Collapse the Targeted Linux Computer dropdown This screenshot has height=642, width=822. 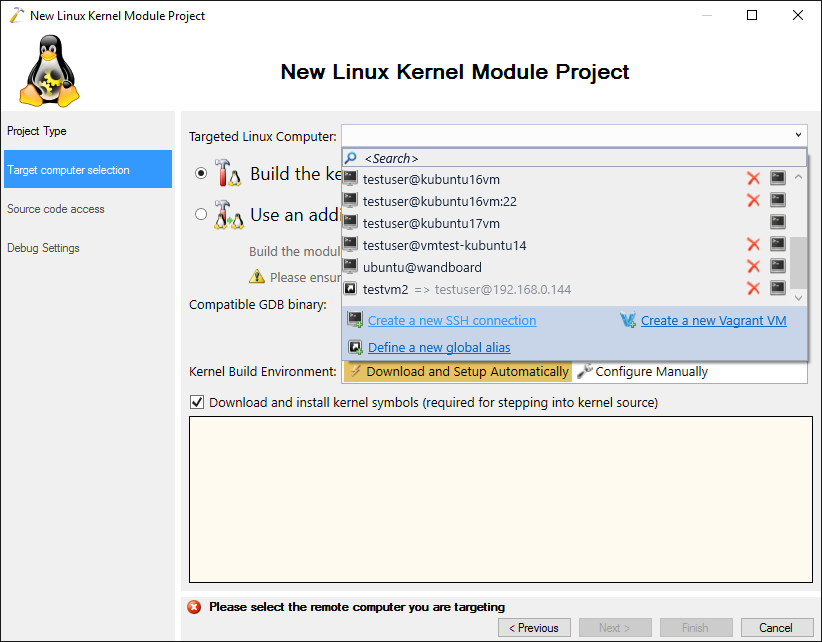point(798,135)
